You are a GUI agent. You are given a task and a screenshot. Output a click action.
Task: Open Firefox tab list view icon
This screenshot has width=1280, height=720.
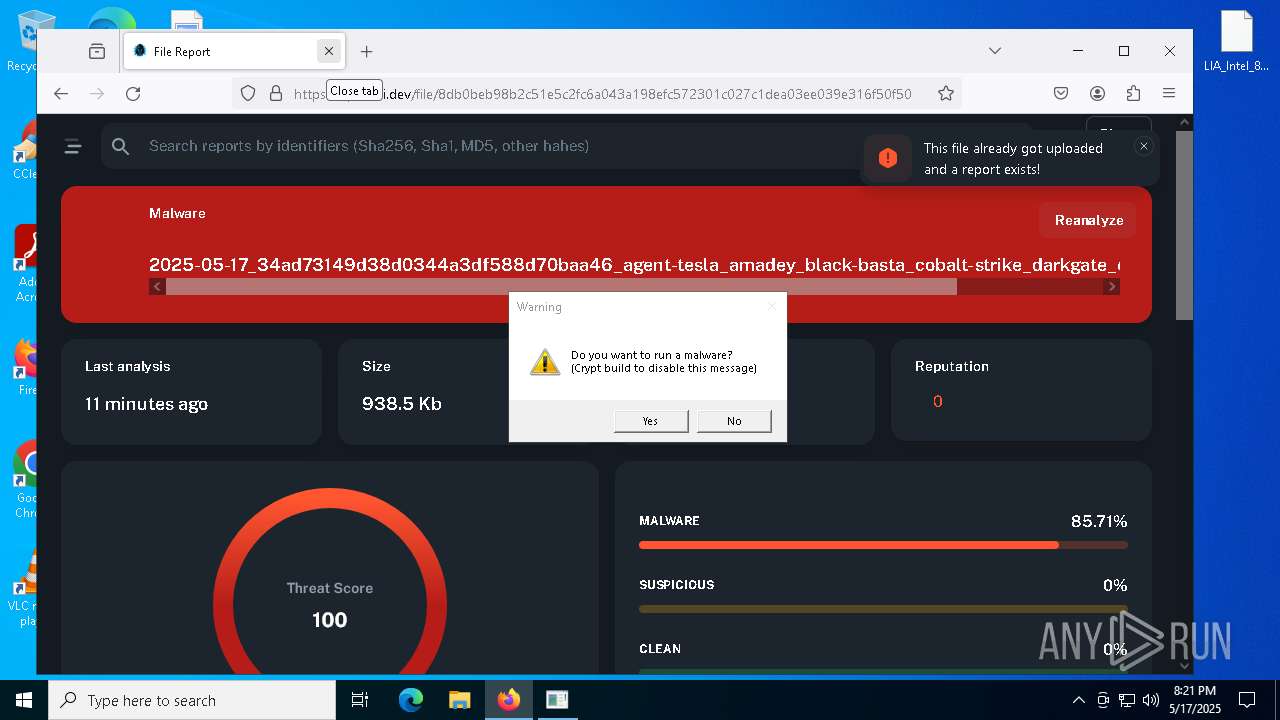pyautogui.click(x=97, y=51)
